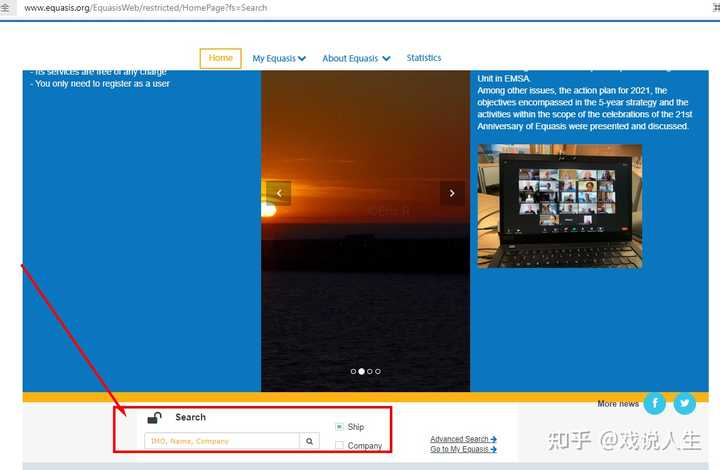This screenshot has width=720, height=470.
Task: Open the Equasis Facebook page icon
Action: pos(655,403)
